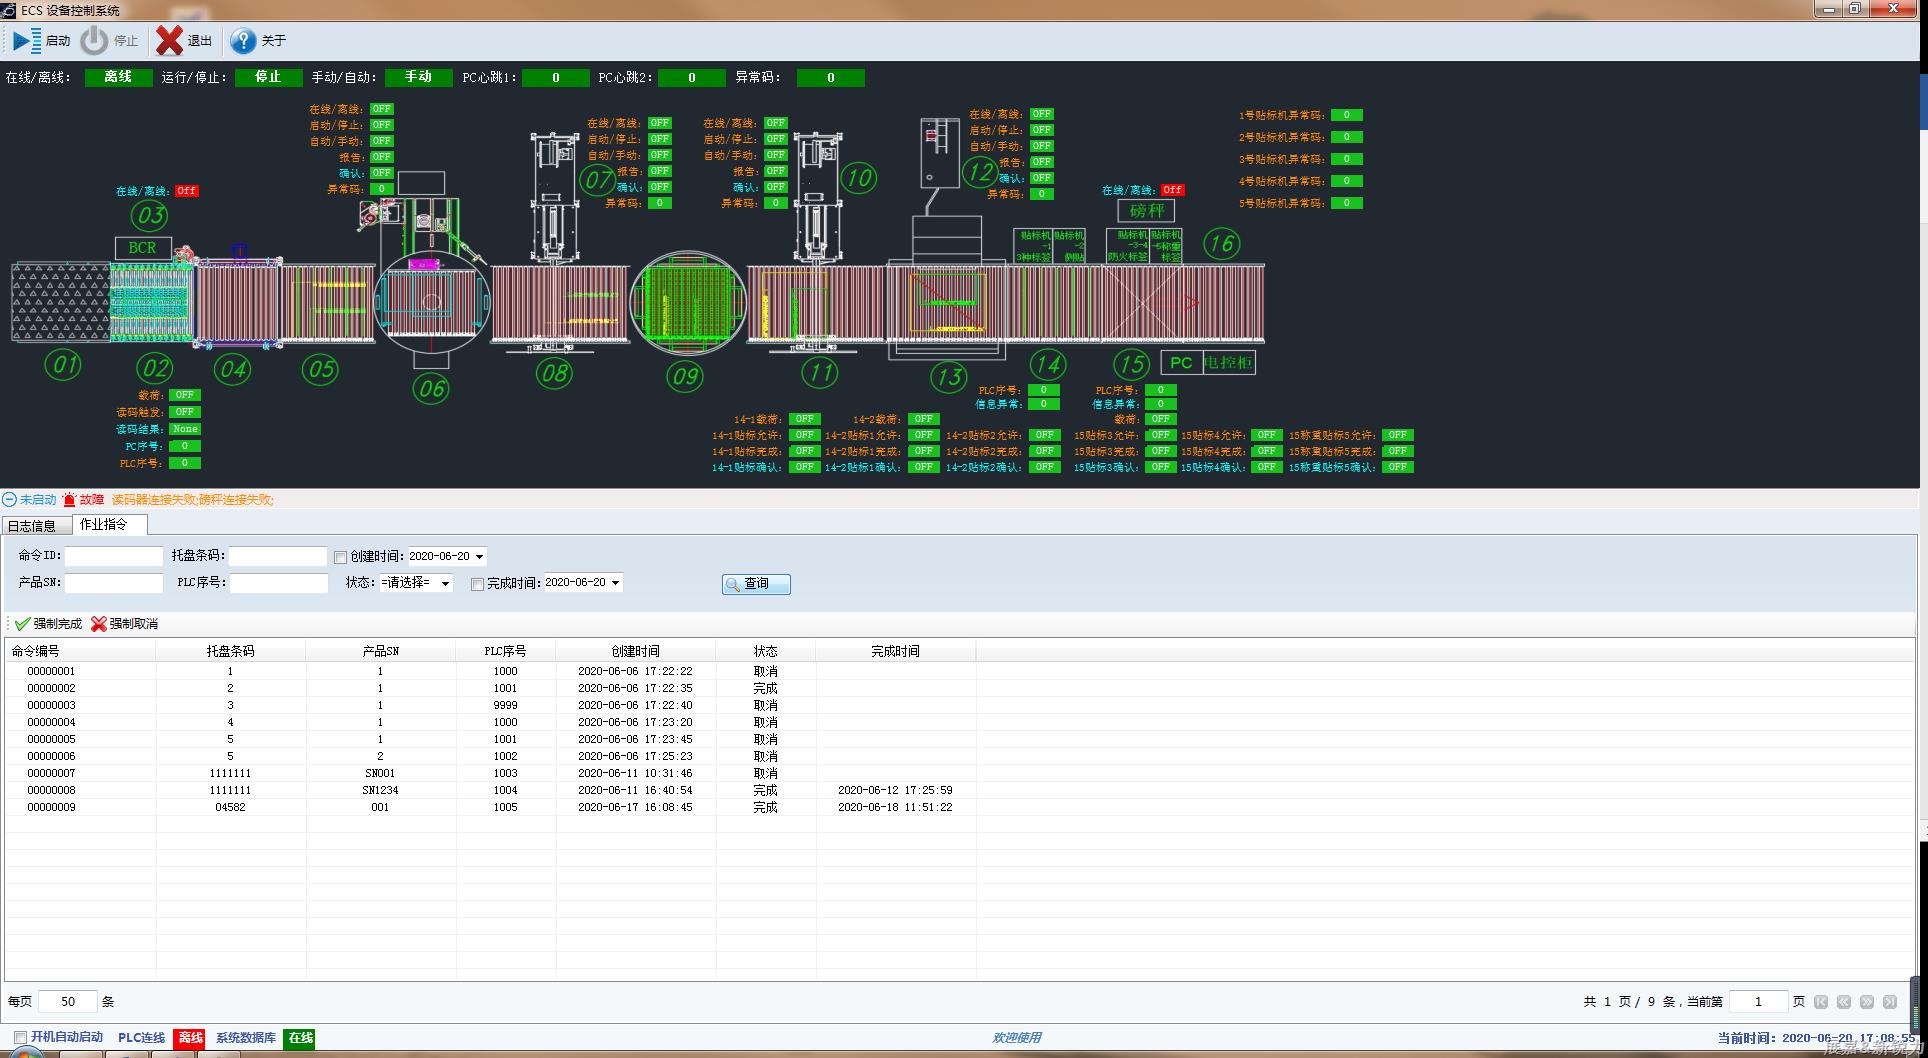Screen dimensions: 1928x1058
Task: Click the 命令ID input field
Action: (114, 557)
